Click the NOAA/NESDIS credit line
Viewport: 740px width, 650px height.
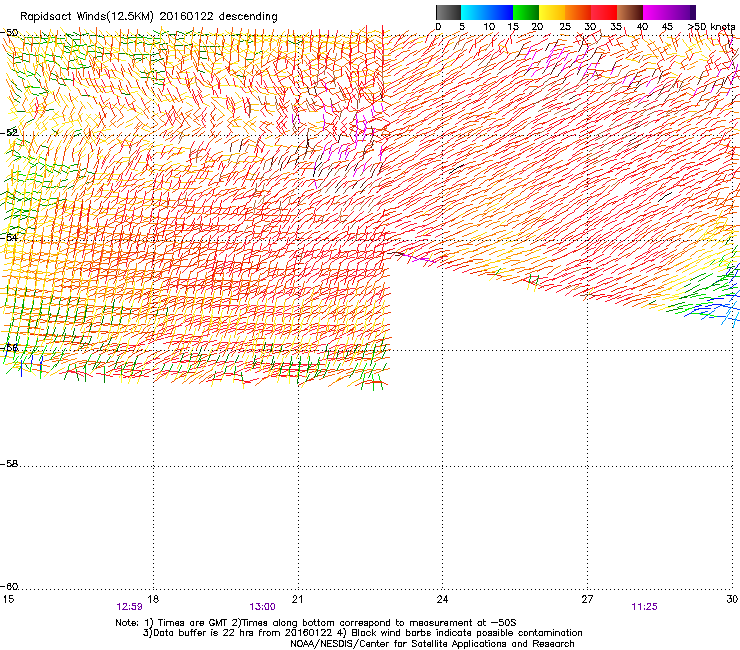[432, 644]
